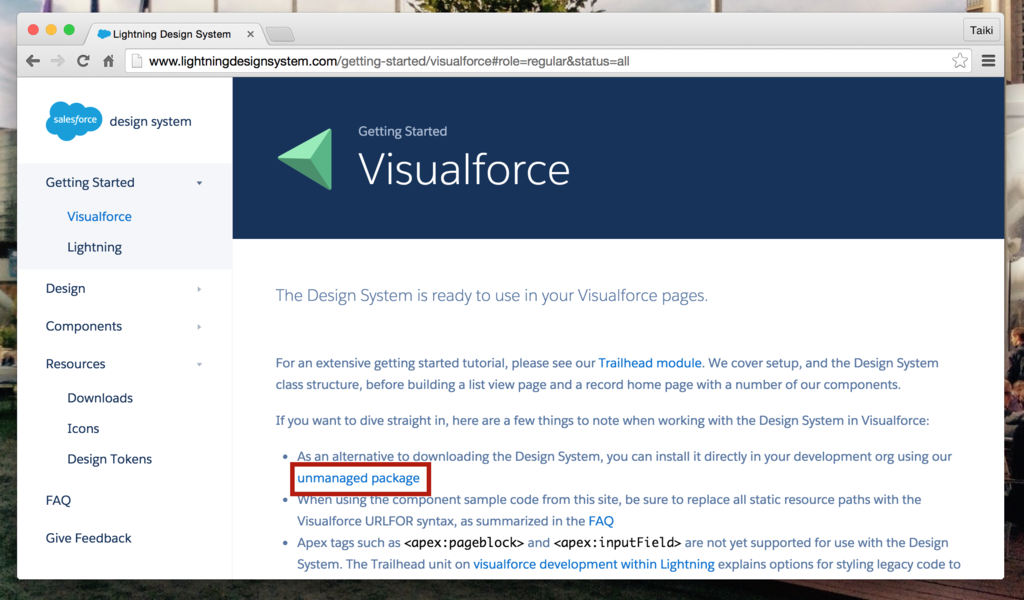Click the Taiki profile button

tap(981, 30)
